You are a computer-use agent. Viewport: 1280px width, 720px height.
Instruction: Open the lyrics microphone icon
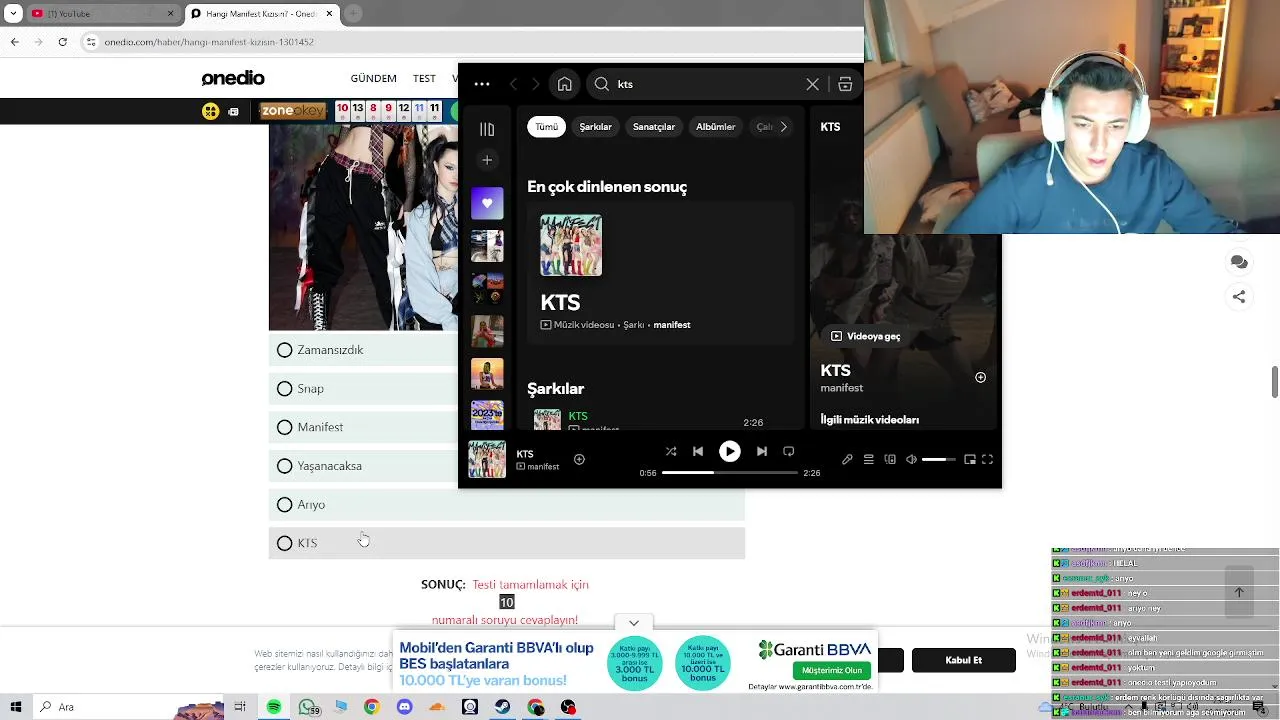coord(847,460)
